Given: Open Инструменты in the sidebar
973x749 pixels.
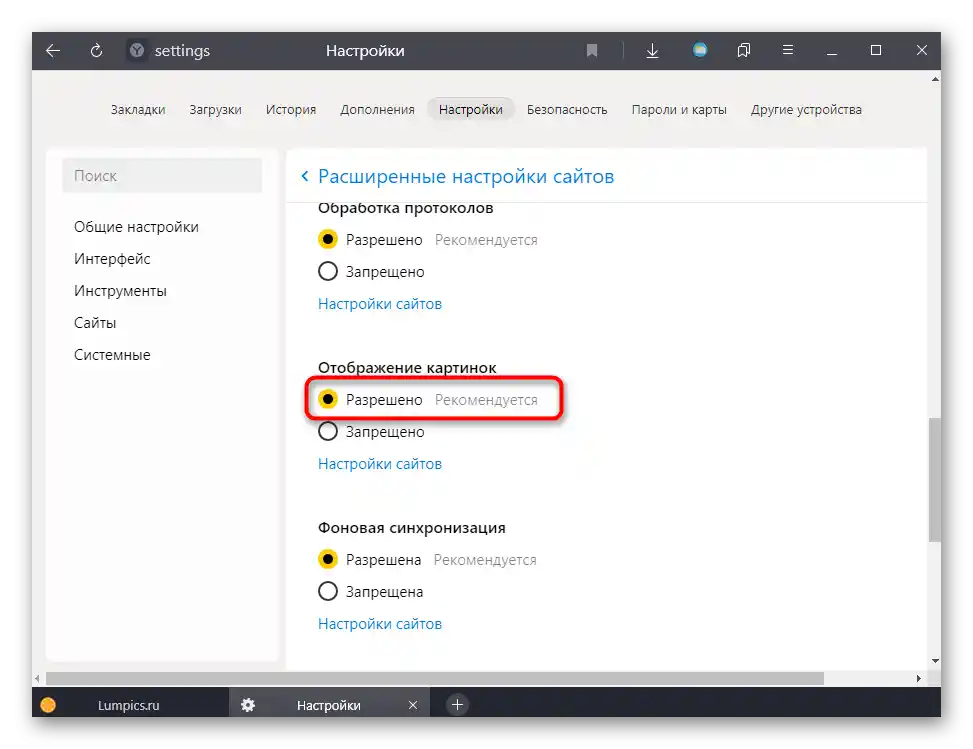Looking at the screenshot, I should (120, 291).
